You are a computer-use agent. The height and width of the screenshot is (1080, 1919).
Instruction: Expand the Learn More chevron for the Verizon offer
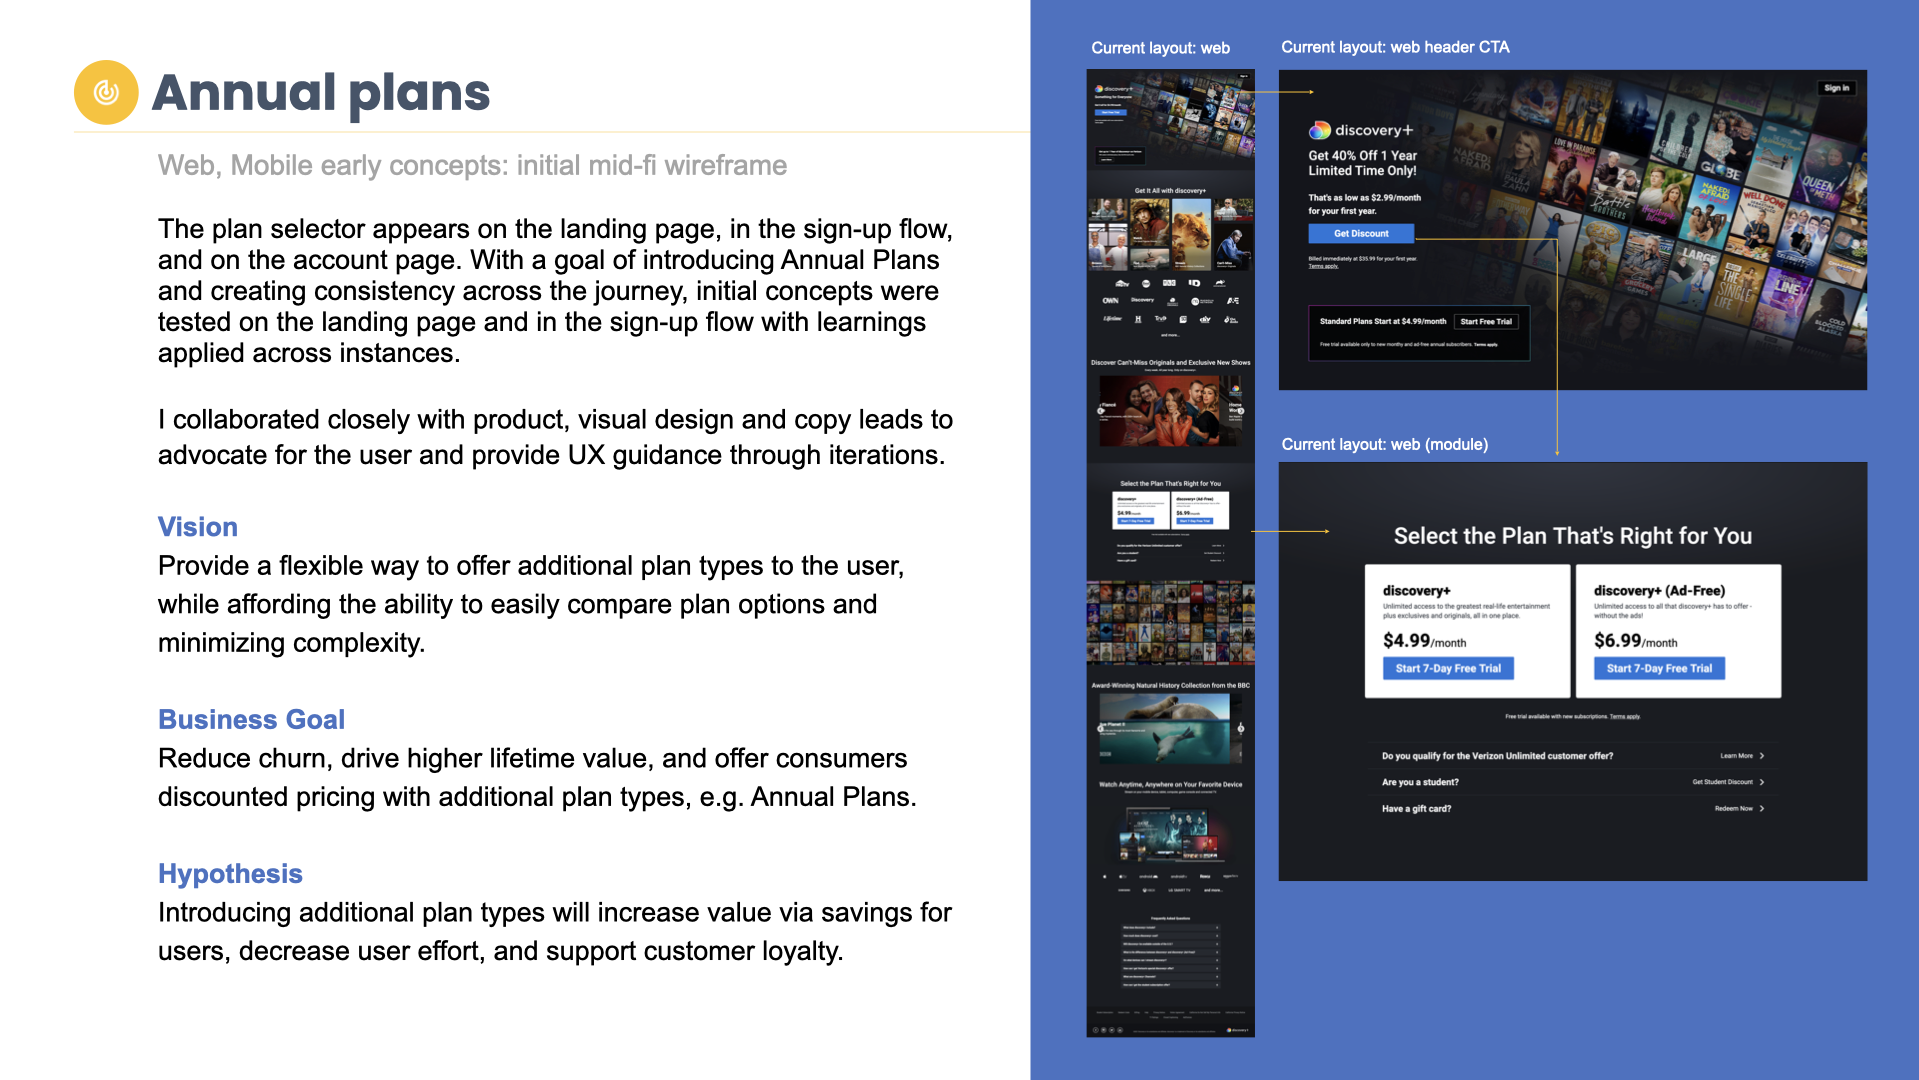click(x=1762, y=756)
